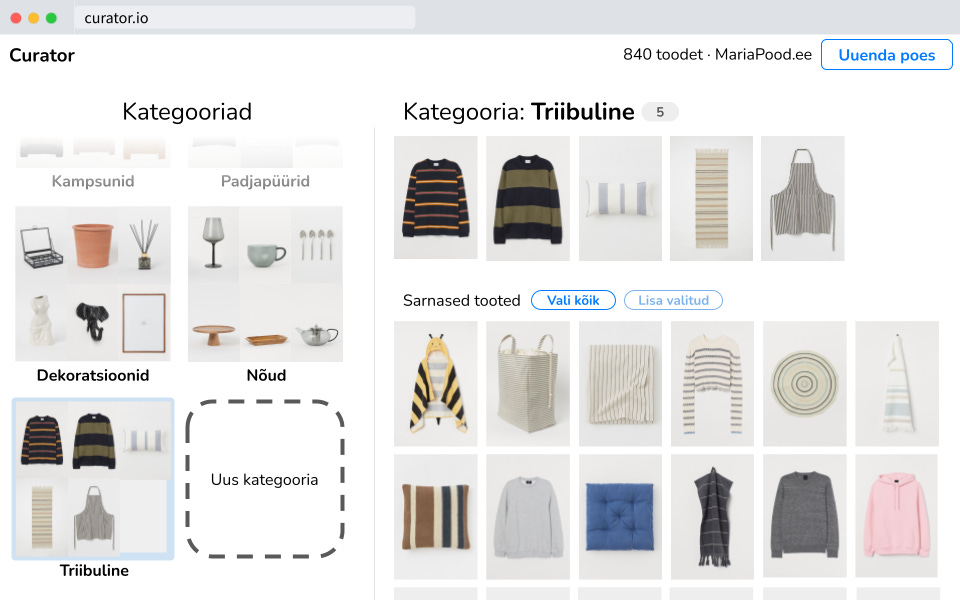960x600 pixels.
Task: Click the olive striped sweater in category
Action: coord(527,198)
